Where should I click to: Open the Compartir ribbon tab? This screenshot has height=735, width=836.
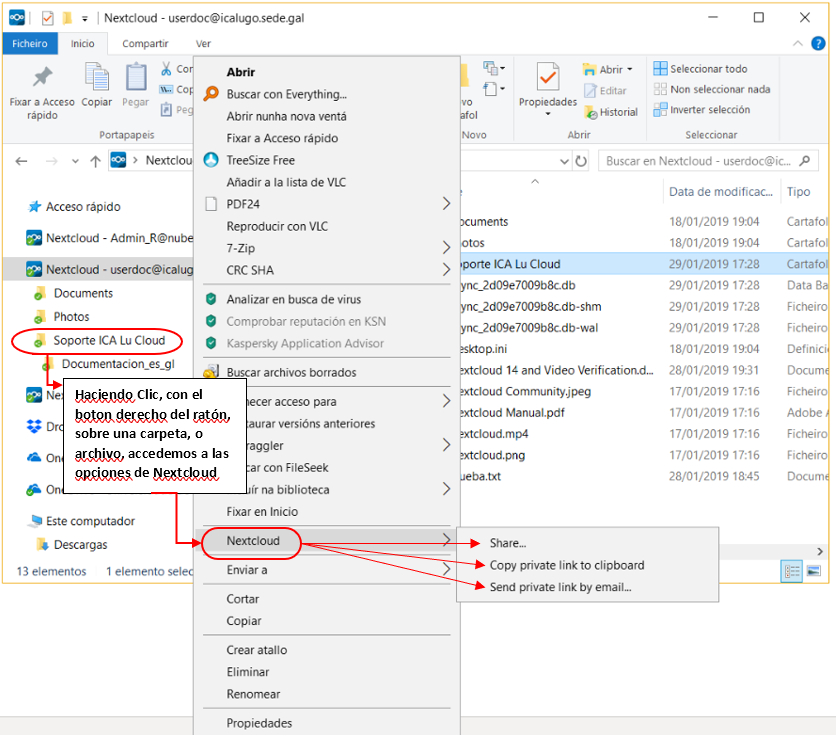pos(145,43)
